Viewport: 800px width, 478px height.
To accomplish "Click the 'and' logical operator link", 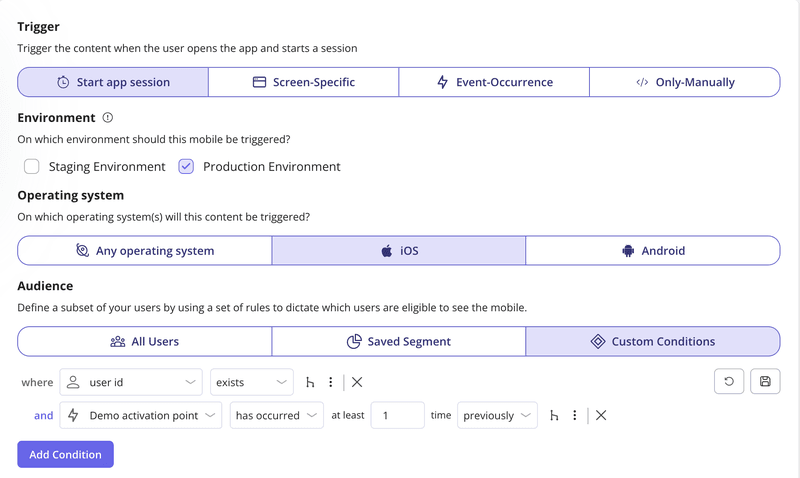I will [43, 415].
